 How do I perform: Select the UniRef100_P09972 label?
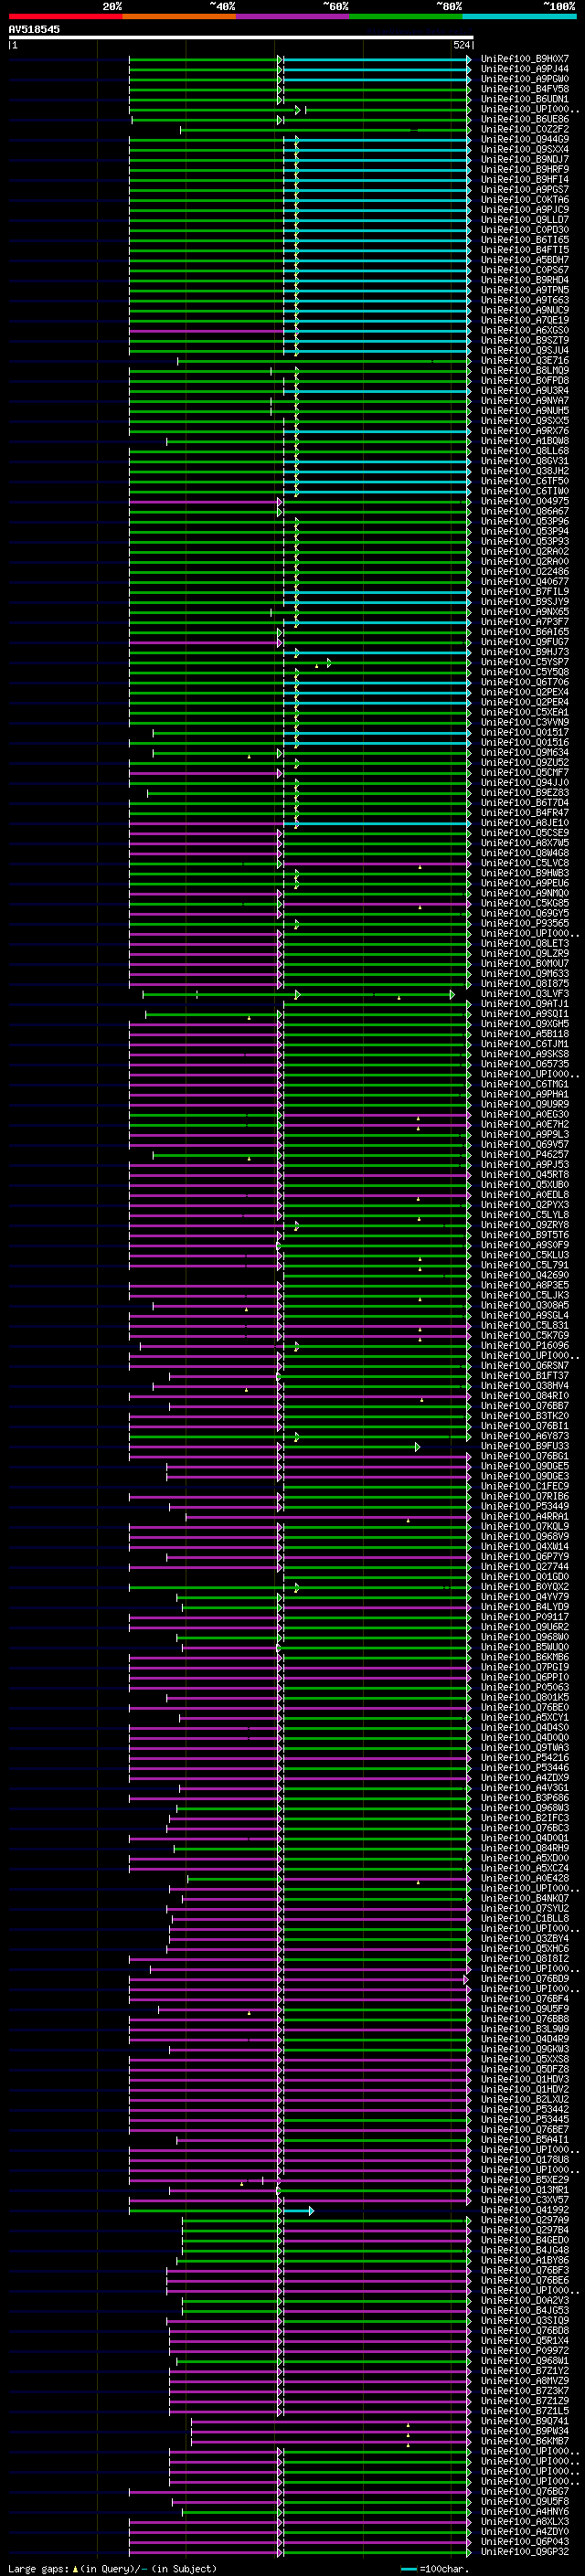click(x=525, y=2351)
